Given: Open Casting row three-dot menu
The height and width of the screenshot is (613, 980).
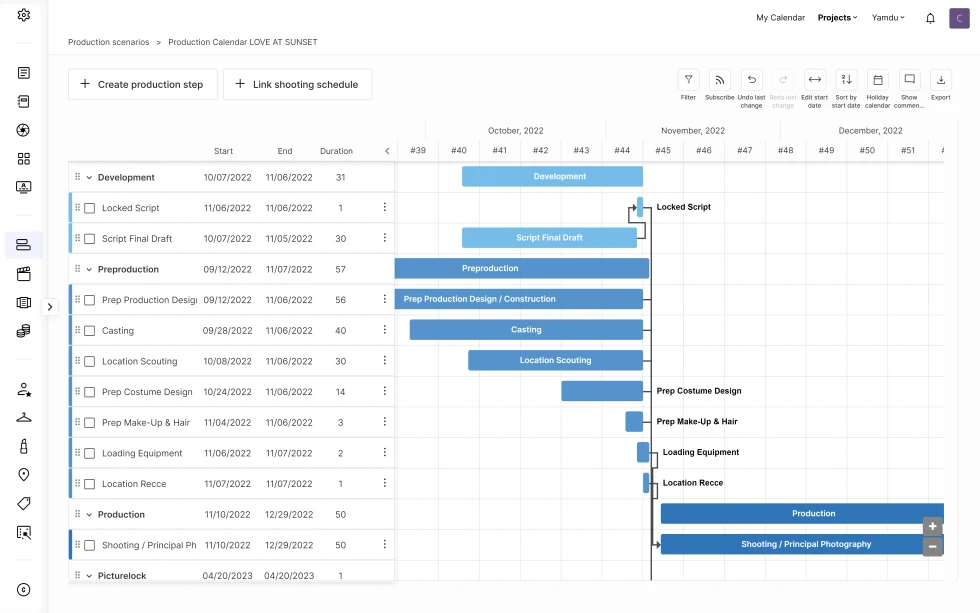Looking at the screenshot, I should pos(384,329).
